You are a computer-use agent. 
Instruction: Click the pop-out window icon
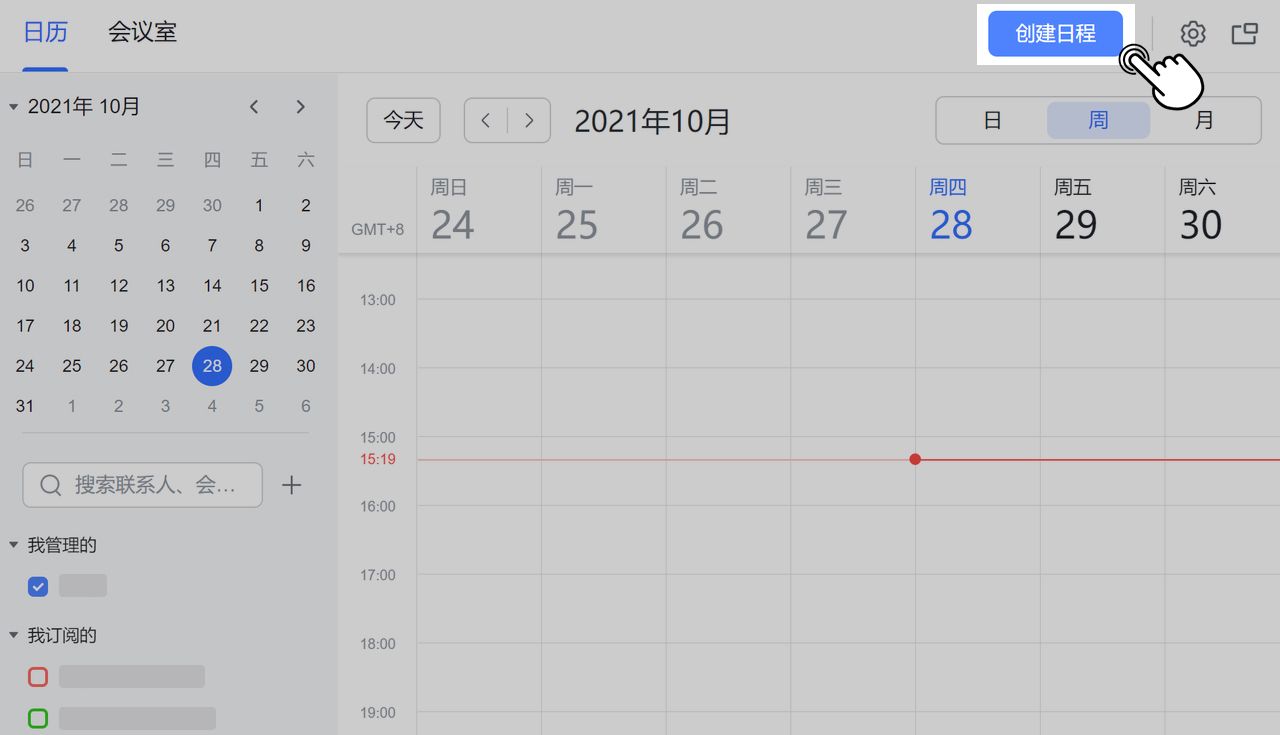coord(1244,34)
